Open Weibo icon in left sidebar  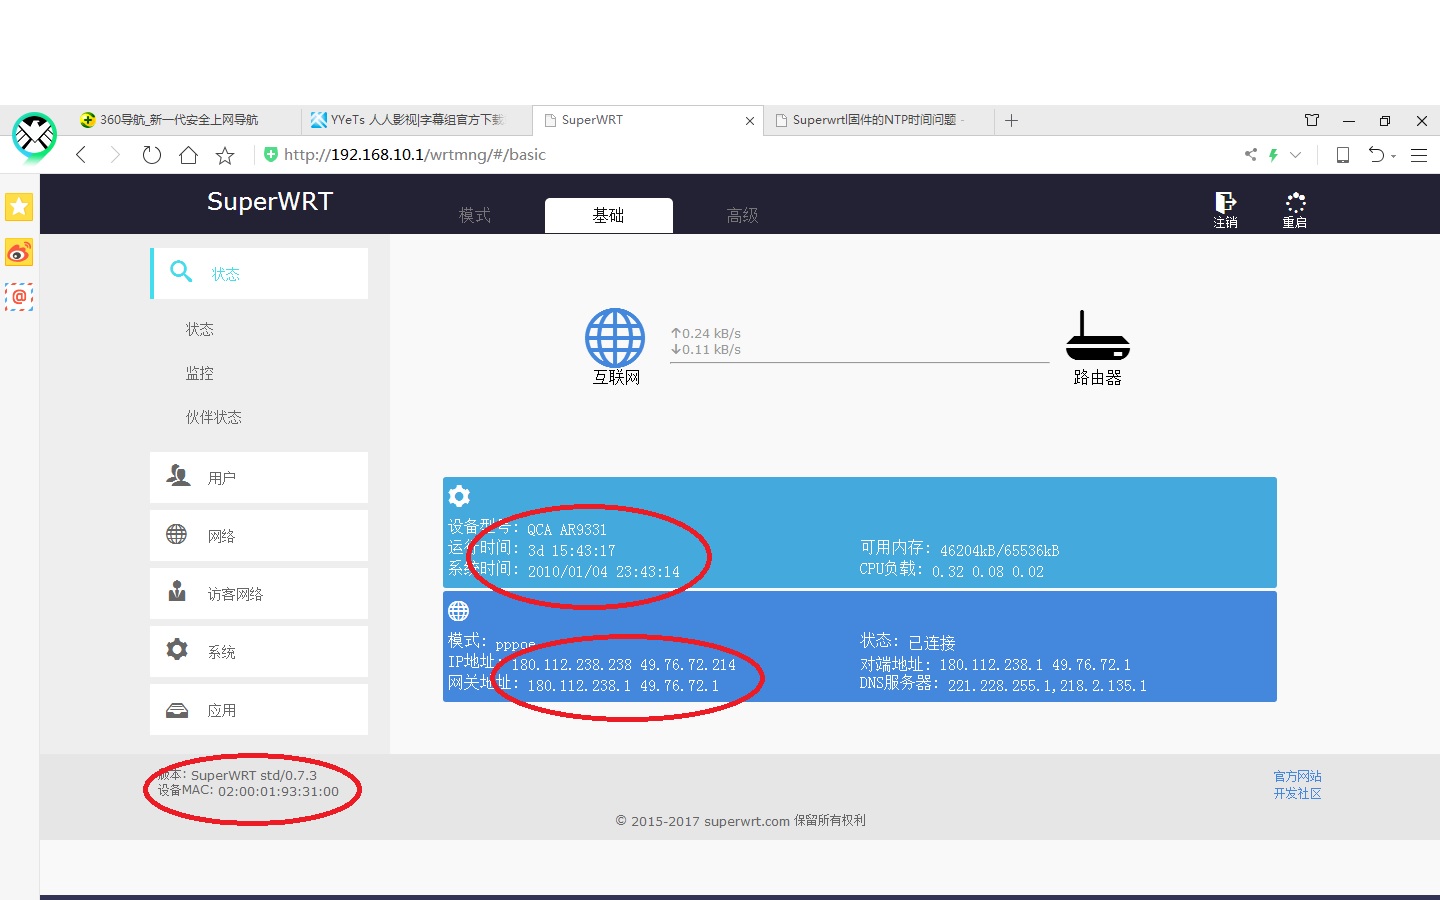click(x=19, y=252)
